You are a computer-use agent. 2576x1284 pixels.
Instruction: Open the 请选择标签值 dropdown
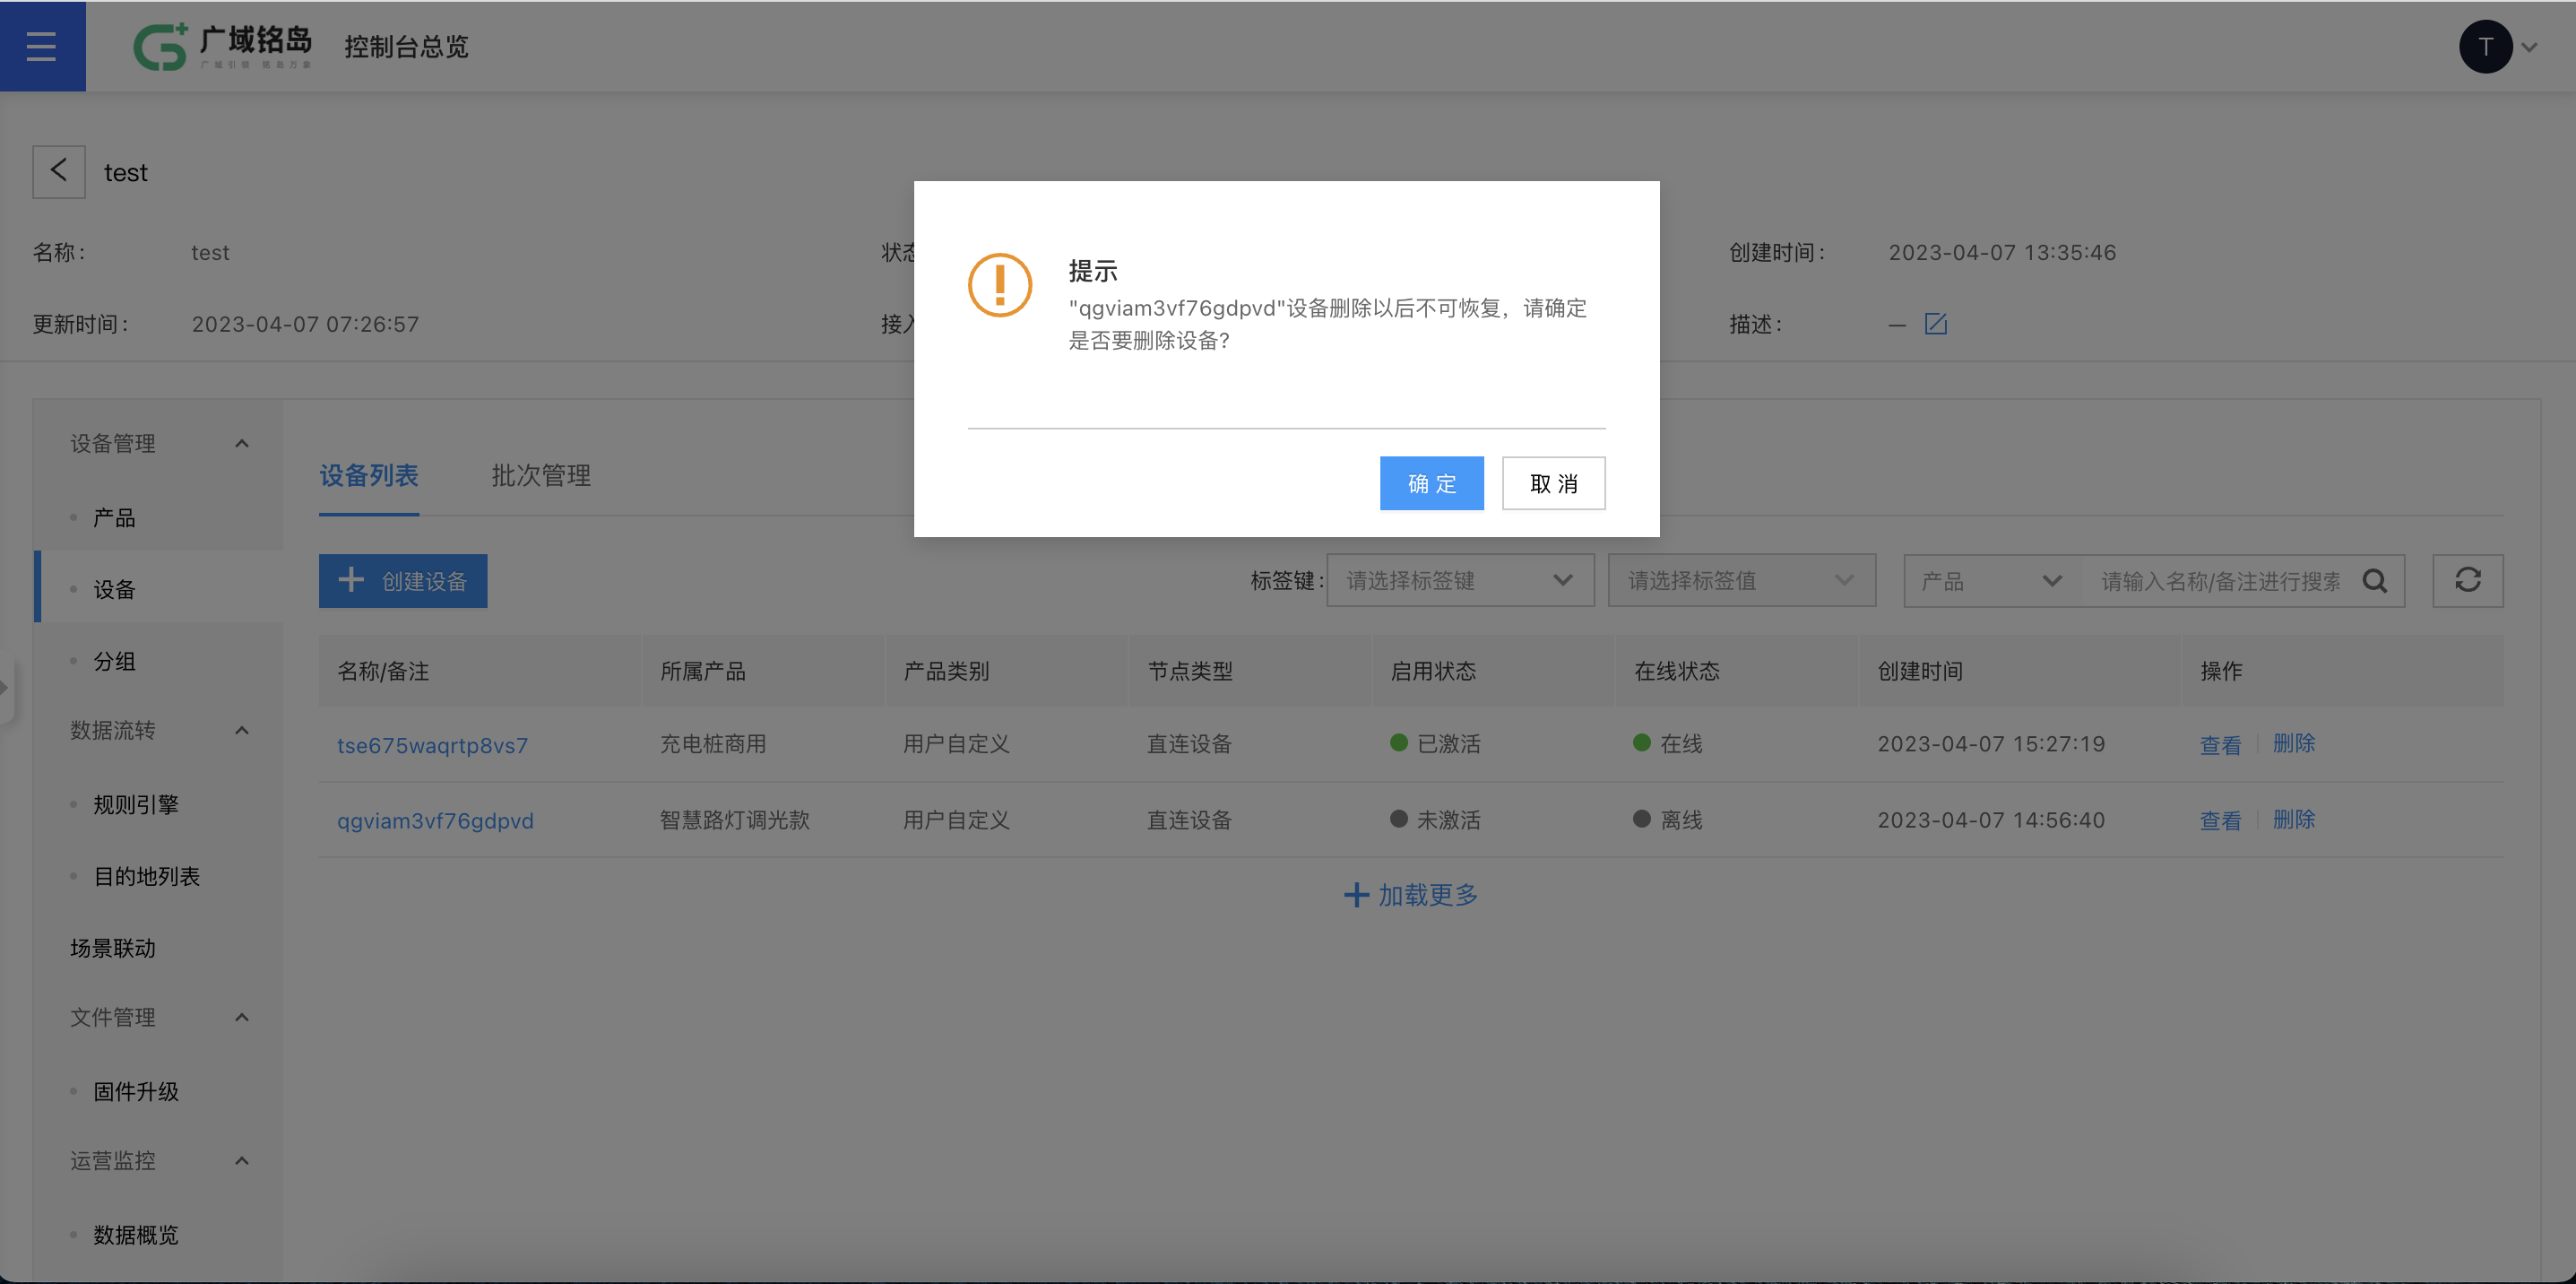pyautogui.click(x=1741, y=581)
